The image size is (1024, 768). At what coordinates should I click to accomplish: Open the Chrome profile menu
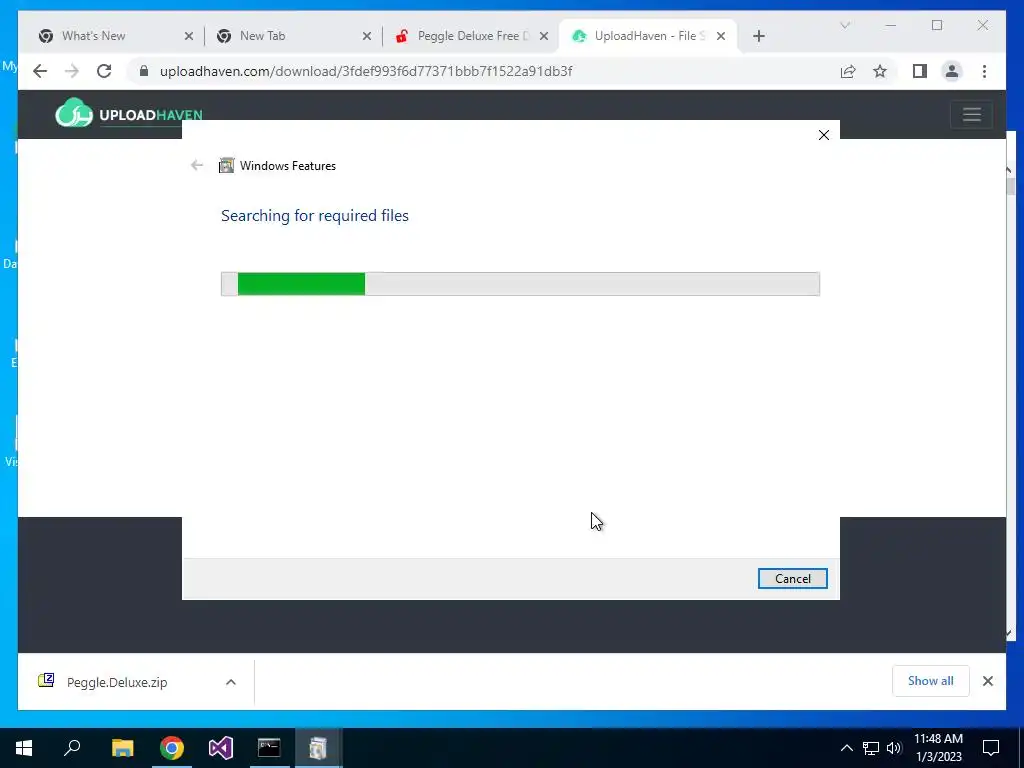tap(952, 71)
